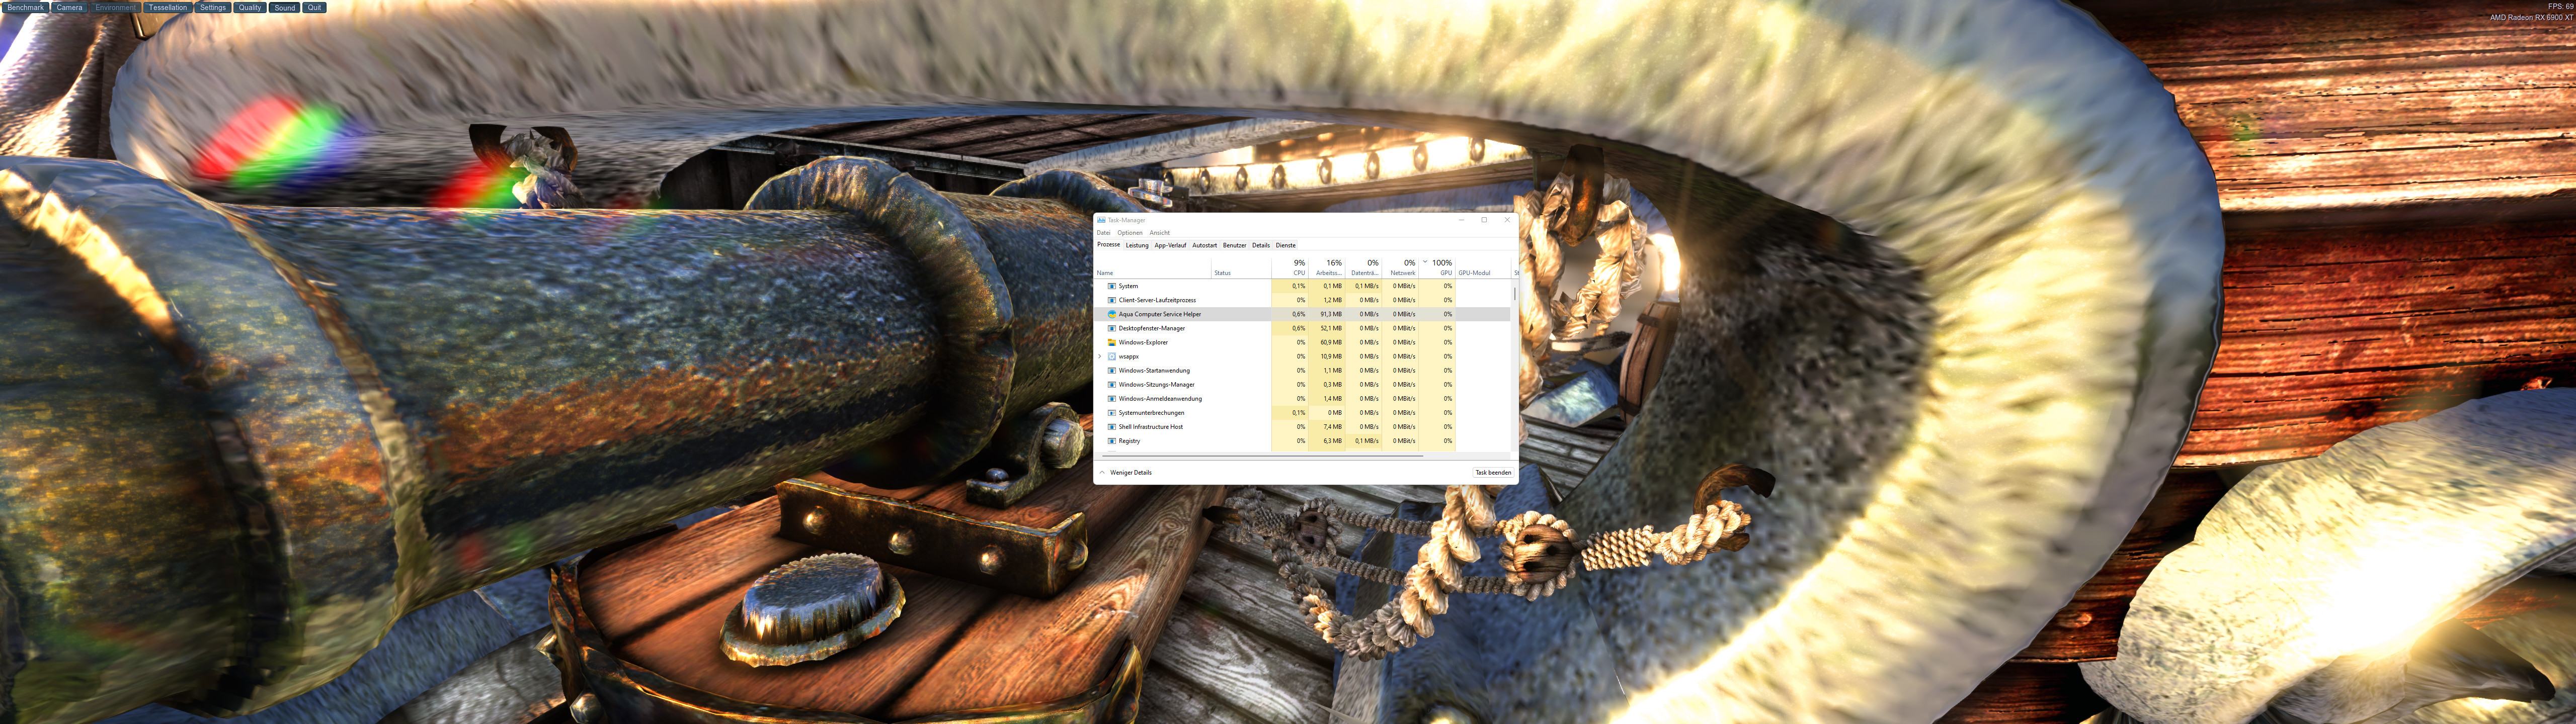The width and height of the screenshot is (2576, 724).
Task: Click the 52,1 MB memory value
Action: [x=1331, y=328]
